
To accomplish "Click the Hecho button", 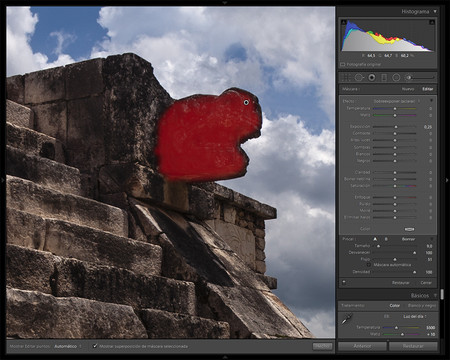I will point(322,346).
